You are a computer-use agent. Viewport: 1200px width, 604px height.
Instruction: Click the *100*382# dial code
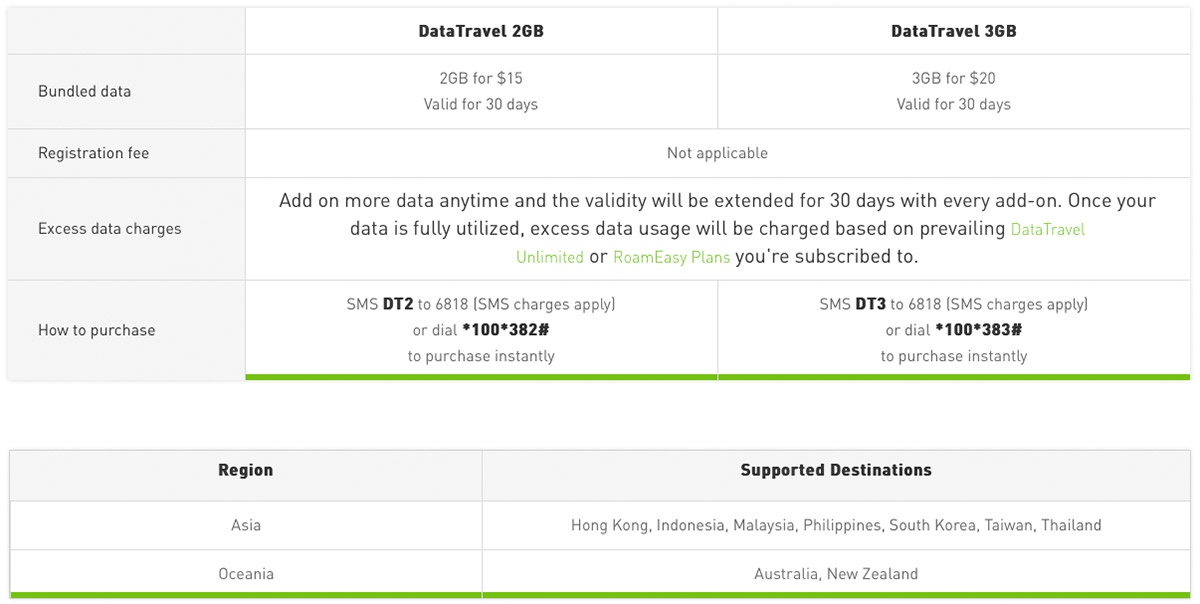tap(506, 330)
